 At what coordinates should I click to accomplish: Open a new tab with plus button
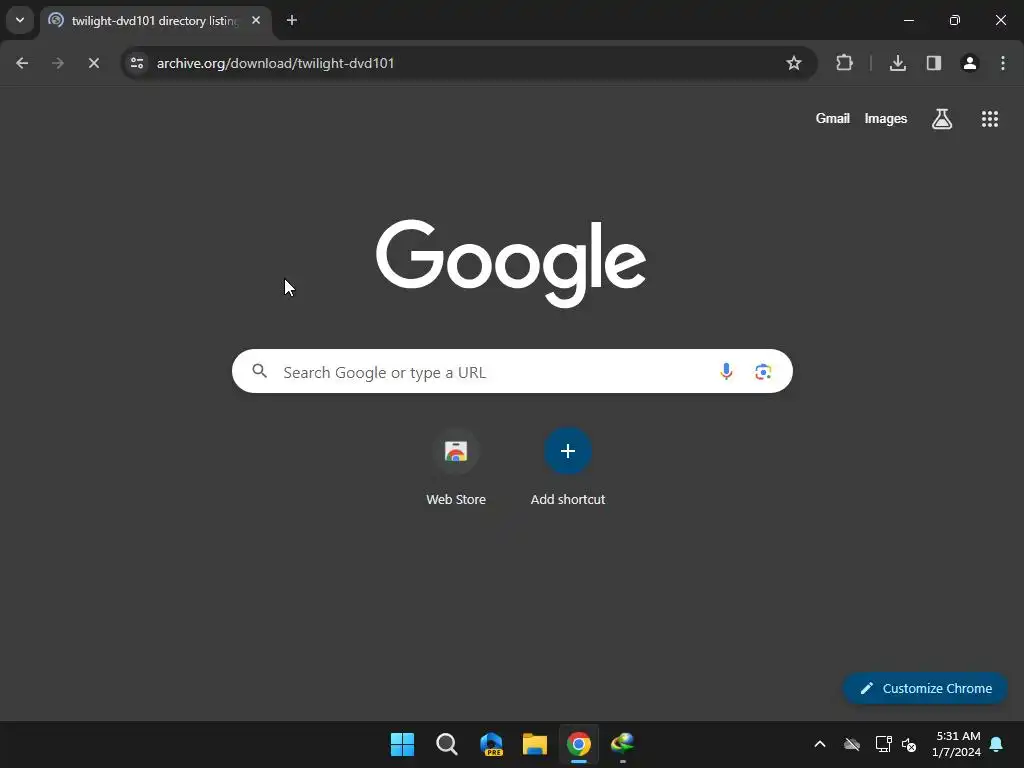(x=292, y=20)
